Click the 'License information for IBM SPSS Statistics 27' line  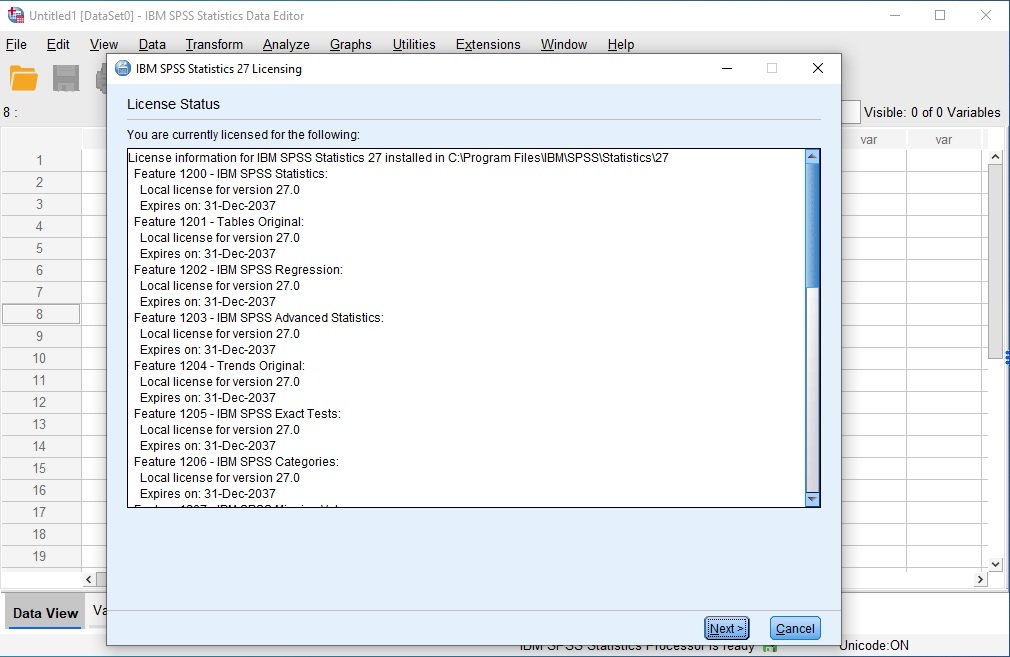click(398, 158)
